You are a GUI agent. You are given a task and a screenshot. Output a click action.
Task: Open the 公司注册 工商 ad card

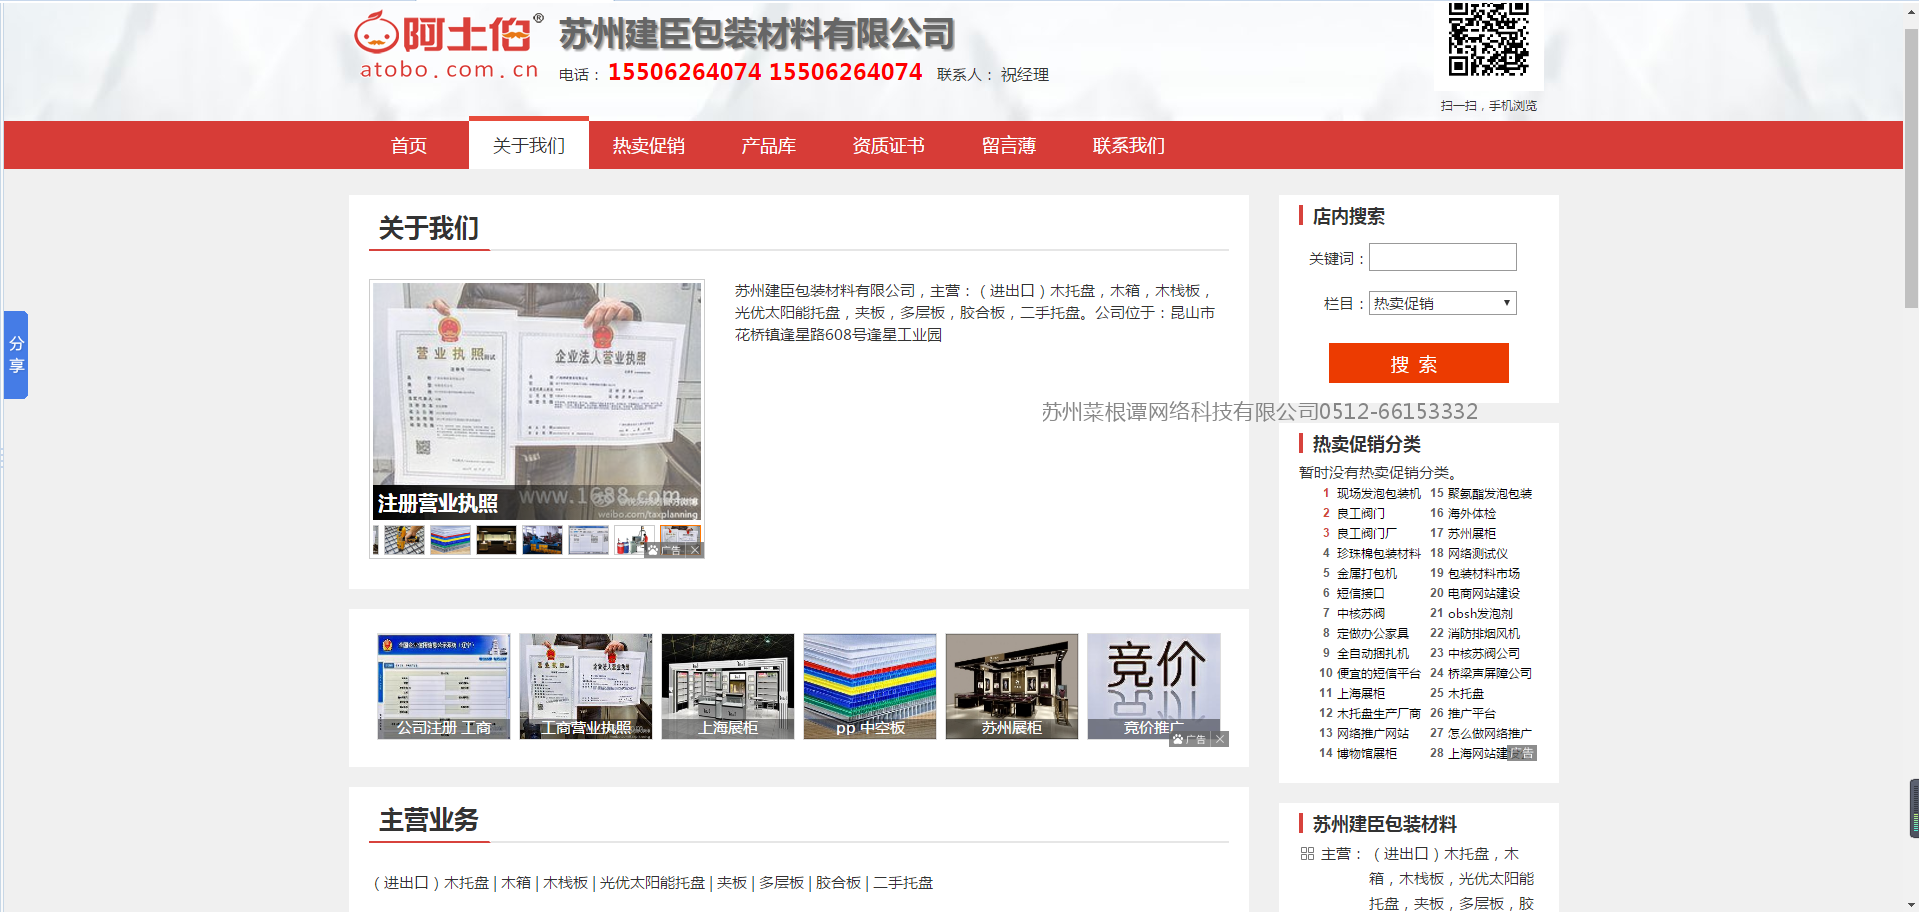[444, 686]
